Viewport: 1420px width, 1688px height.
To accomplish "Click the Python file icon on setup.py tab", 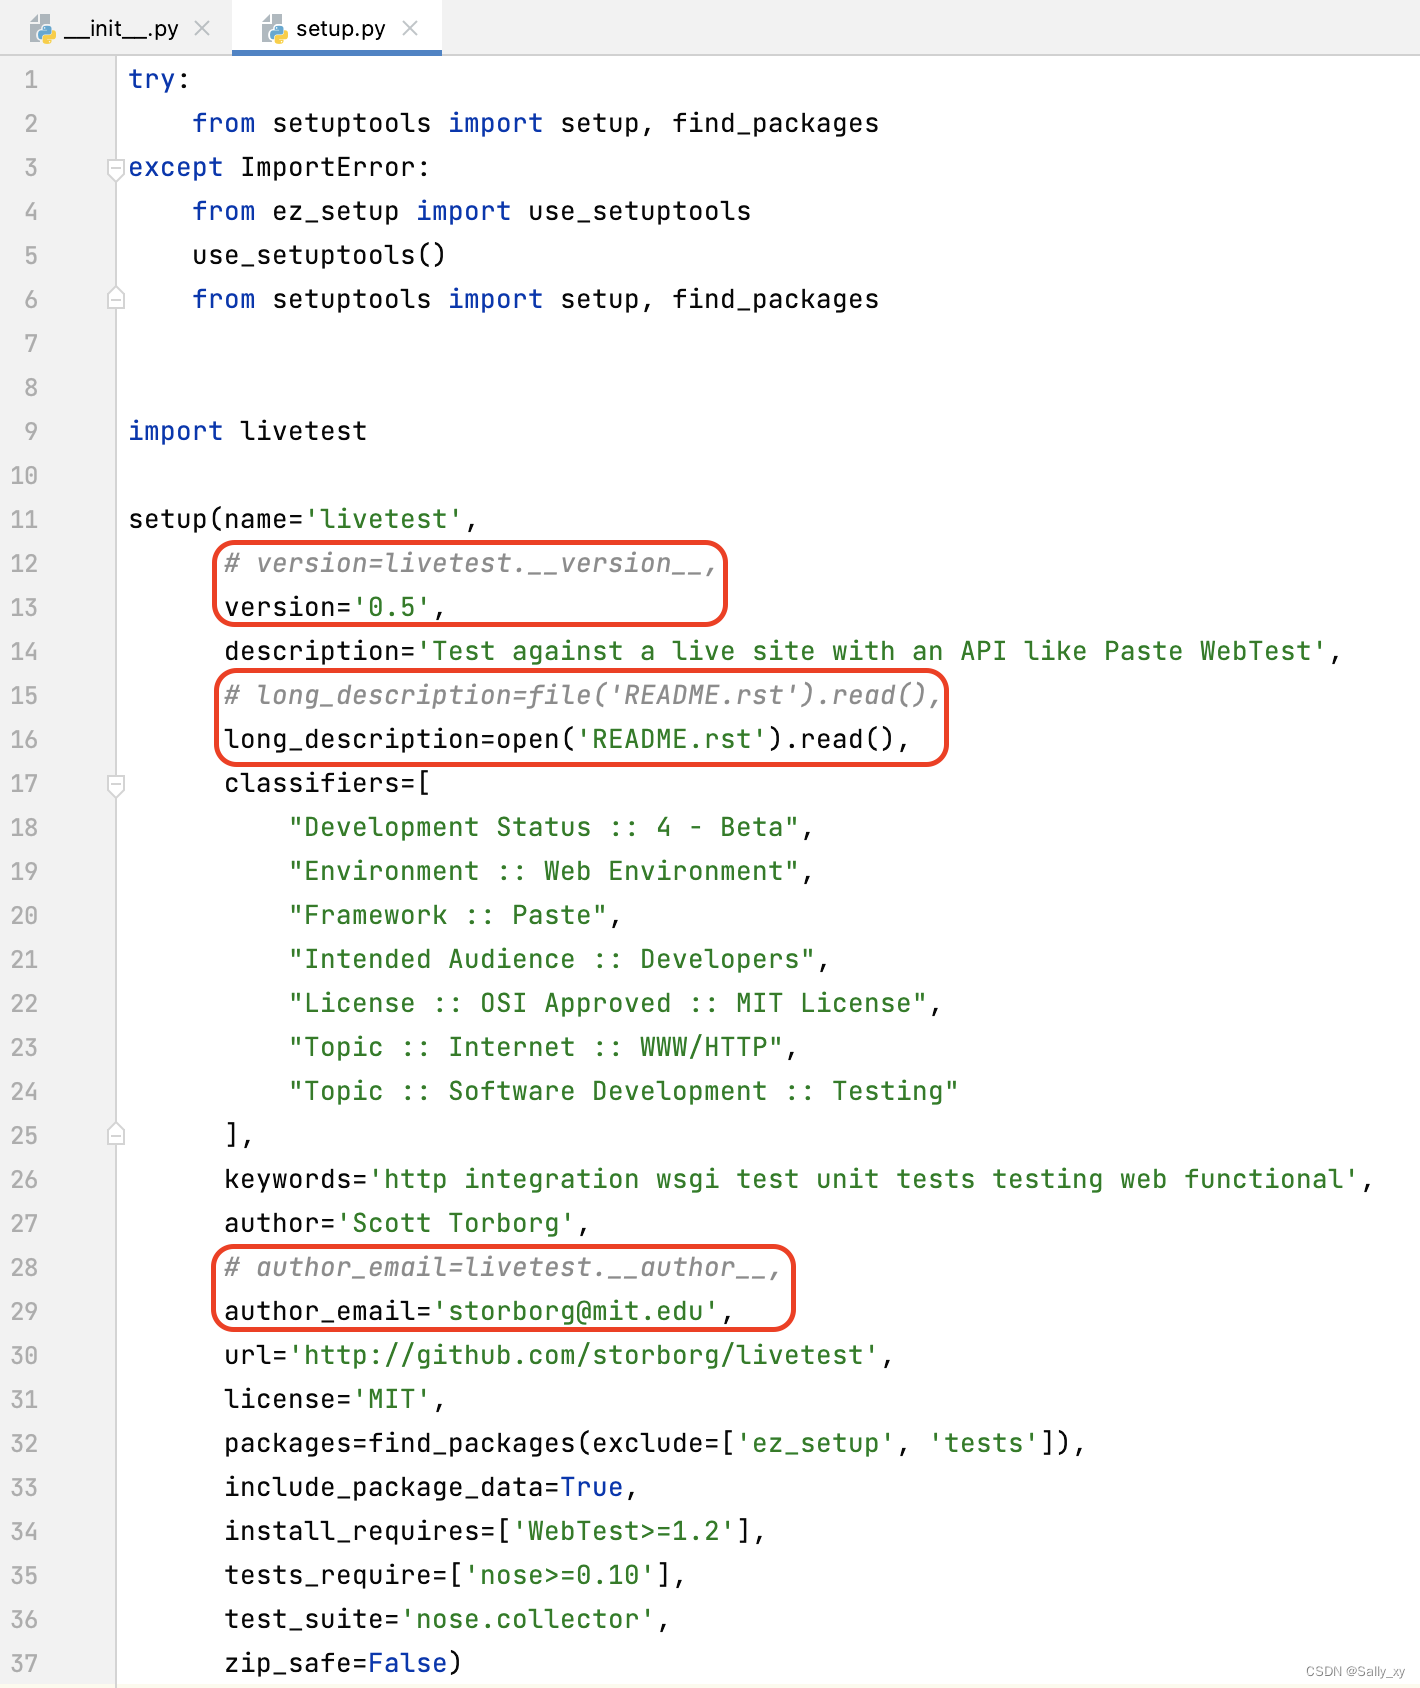I will 274,29.
